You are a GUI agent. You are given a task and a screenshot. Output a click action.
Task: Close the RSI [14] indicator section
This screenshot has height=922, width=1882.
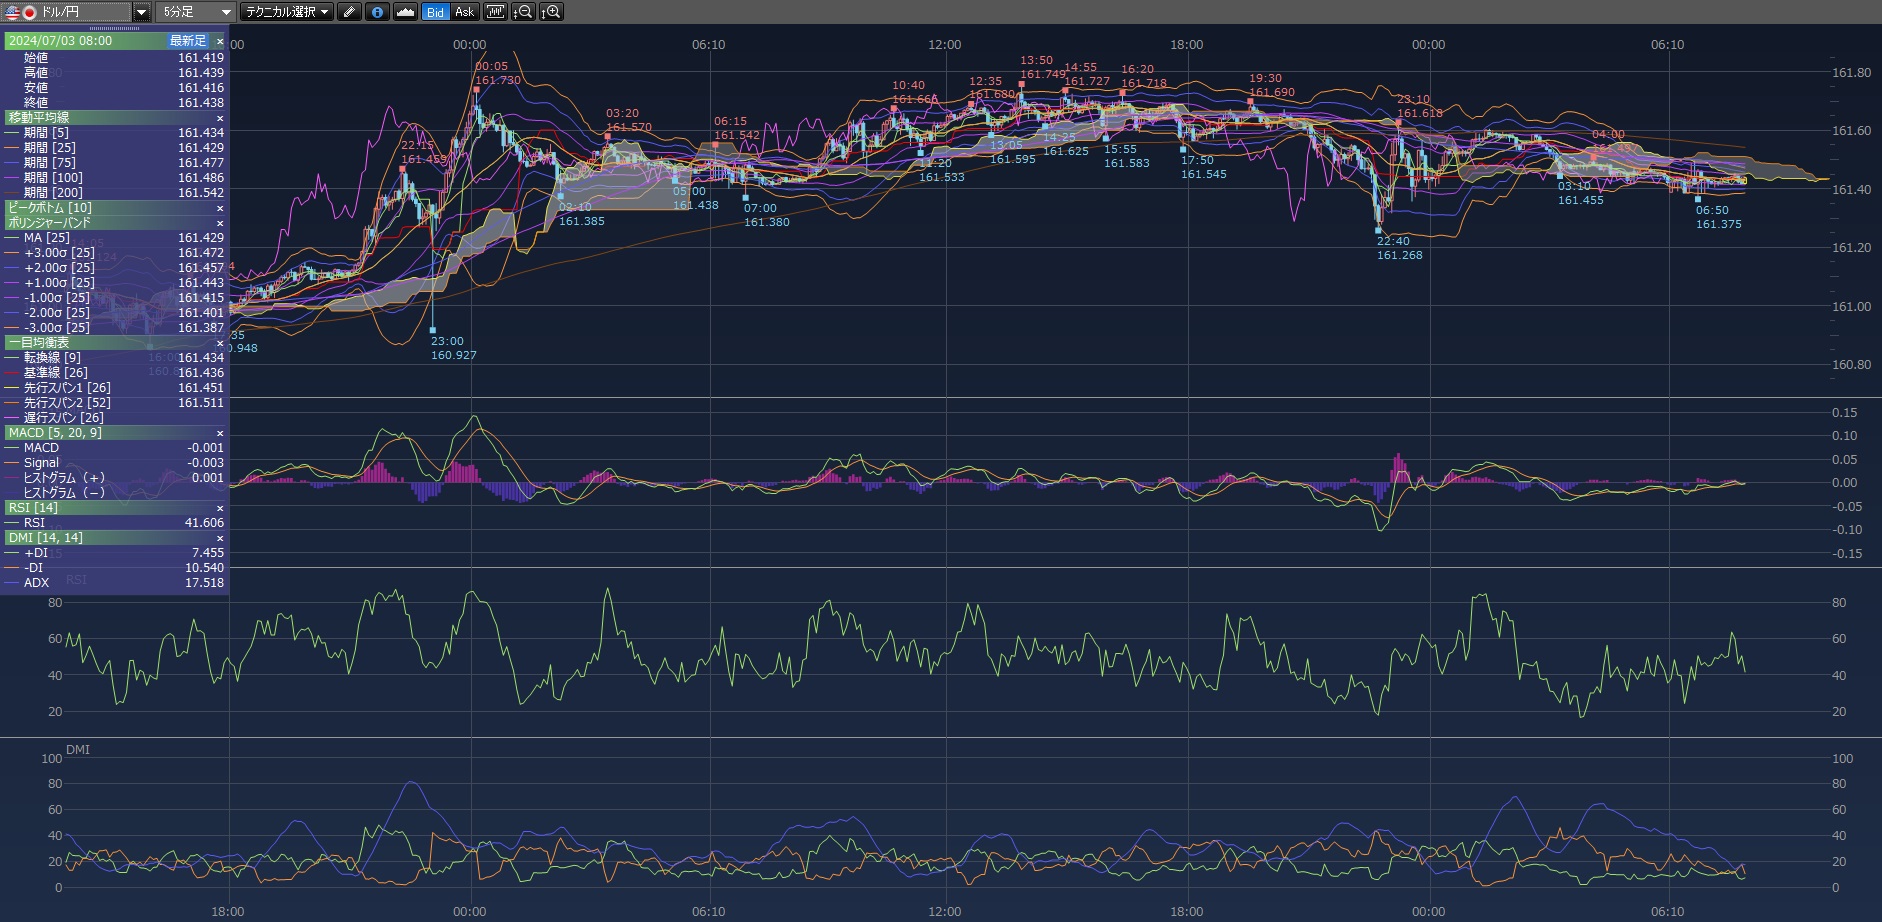[x=220, y=508]
